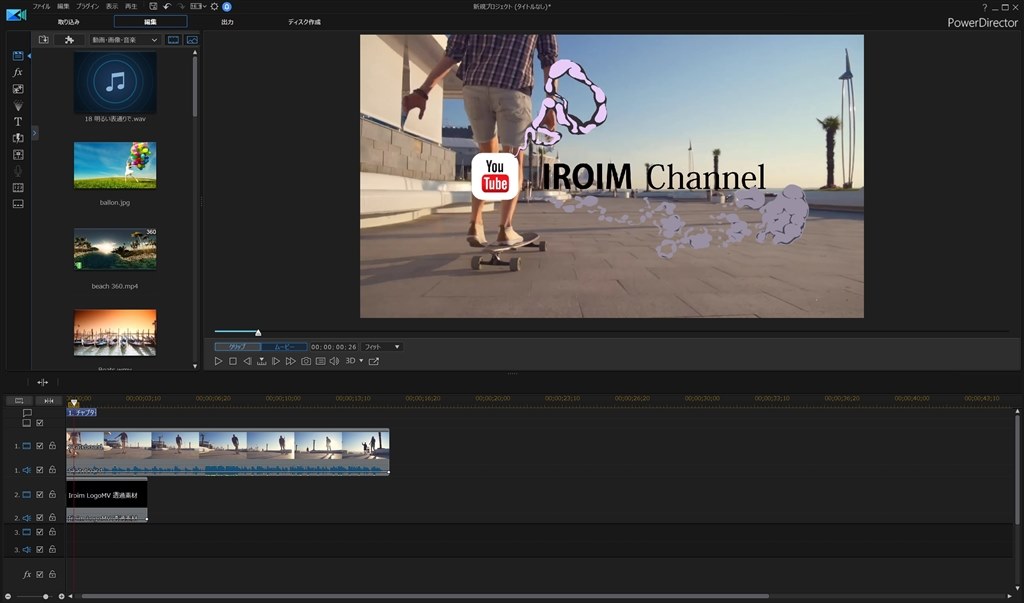
Task: Step to previous frame
Action: [247, 361]
